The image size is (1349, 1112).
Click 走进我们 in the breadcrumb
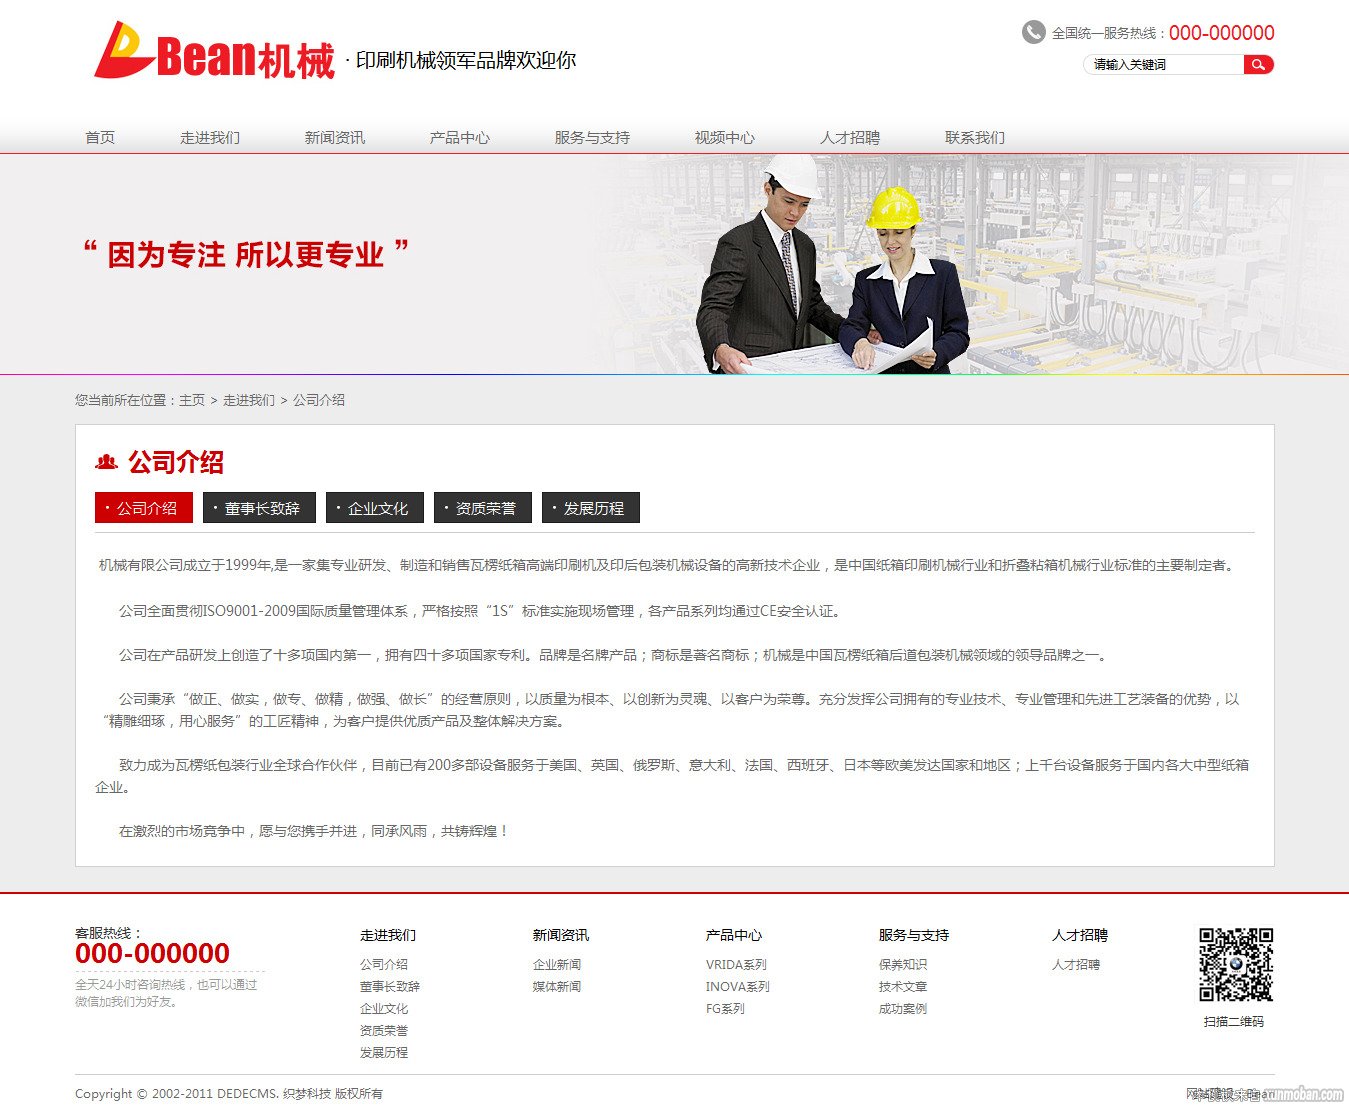pos(249,400)
